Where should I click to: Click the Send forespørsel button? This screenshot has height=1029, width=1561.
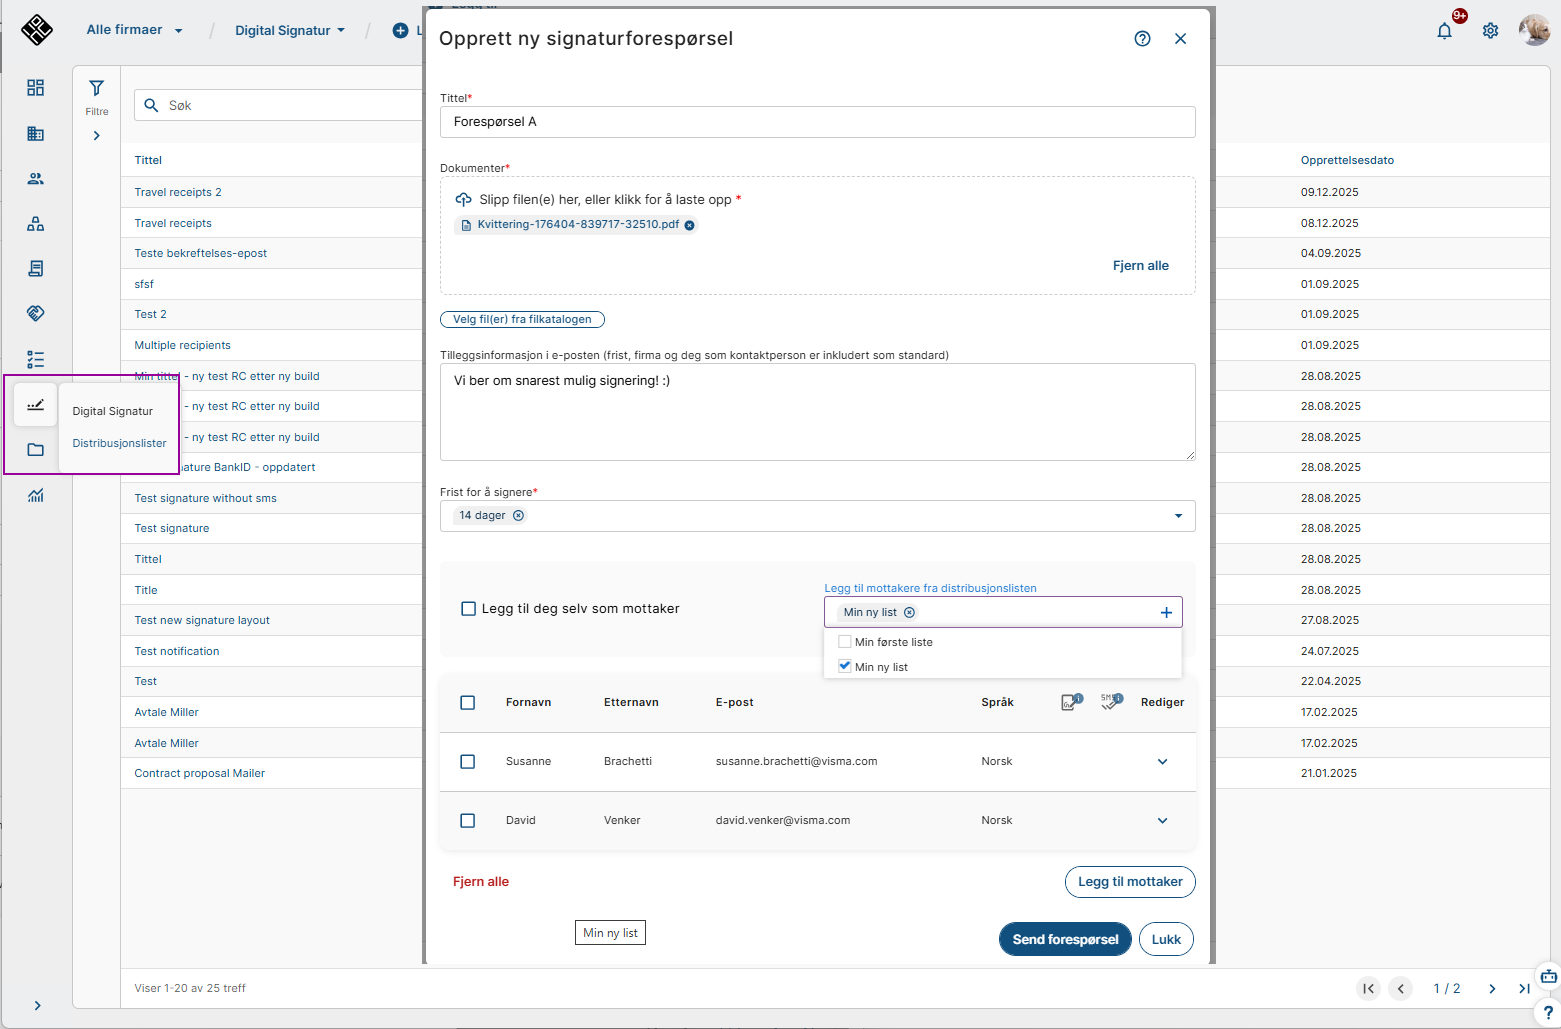[1065, 940]
